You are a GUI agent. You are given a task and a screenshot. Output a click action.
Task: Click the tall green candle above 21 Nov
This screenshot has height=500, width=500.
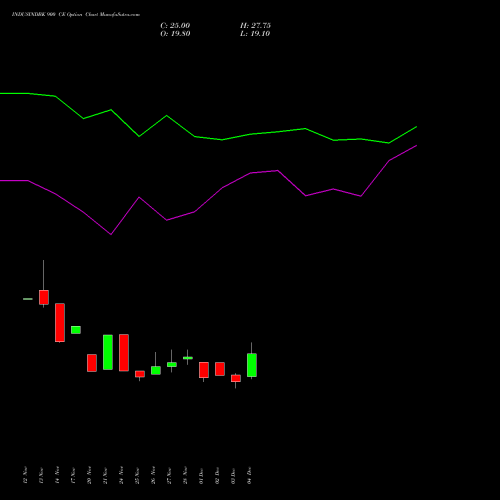coord(108,352)
